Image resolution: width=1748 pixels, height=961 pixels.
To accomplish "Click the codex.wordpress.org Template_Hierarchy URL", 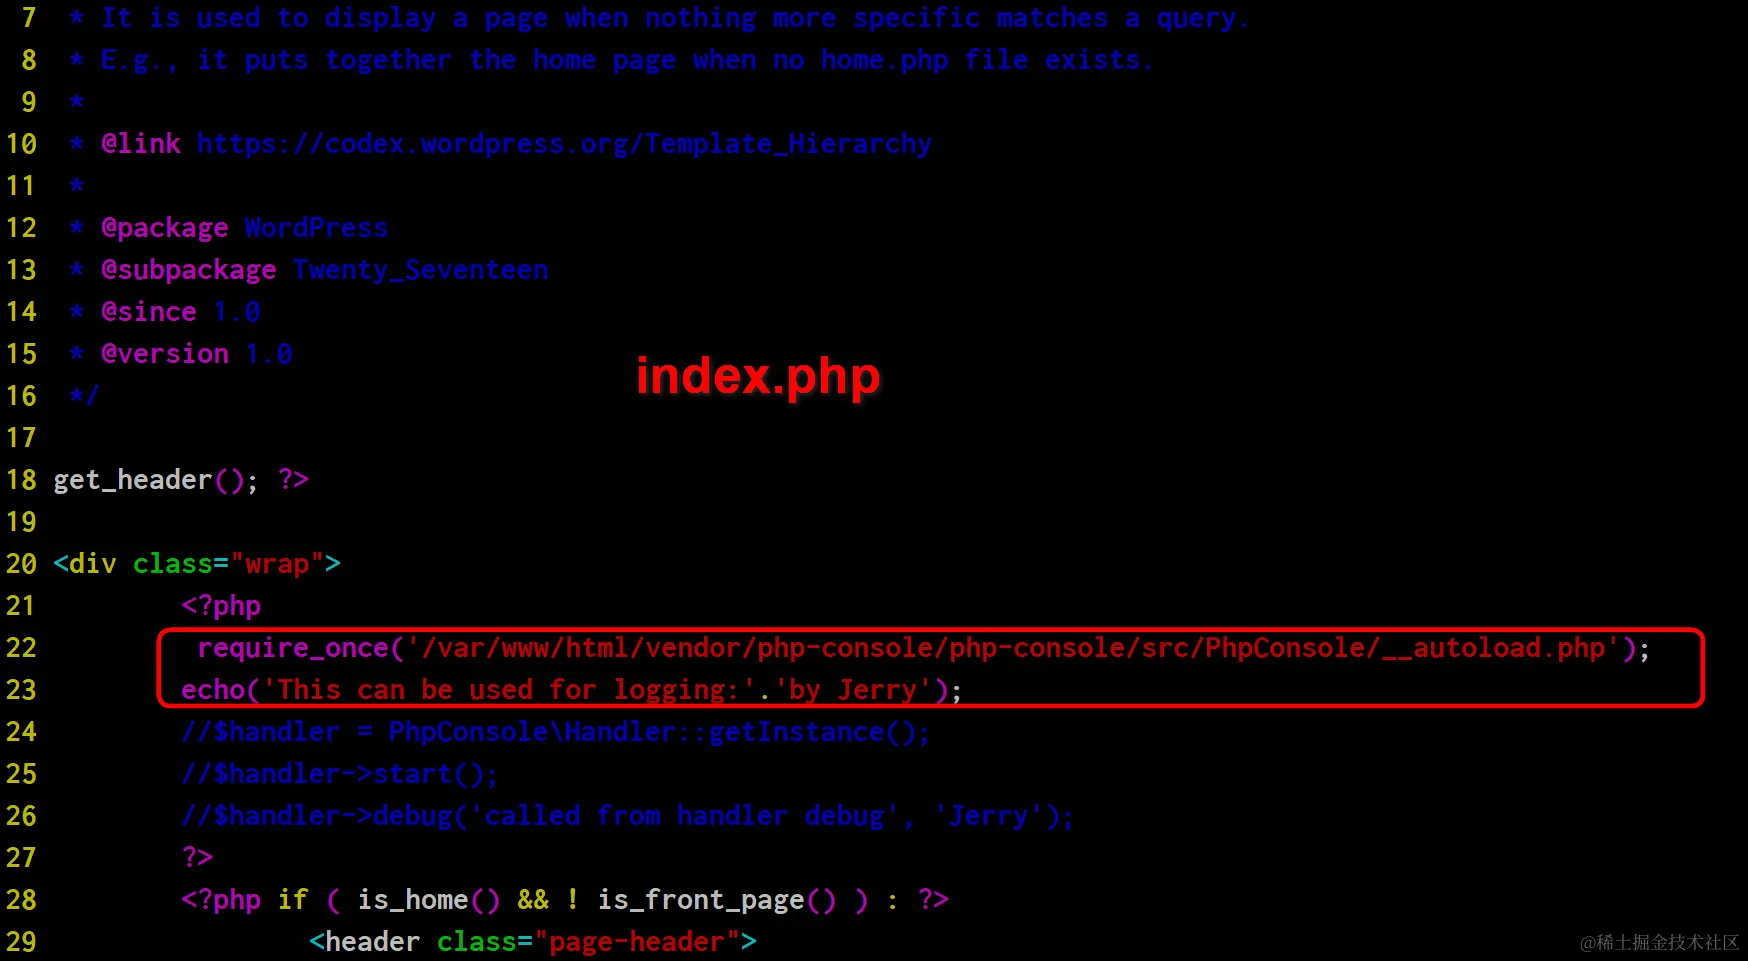I will coord(564,144).
